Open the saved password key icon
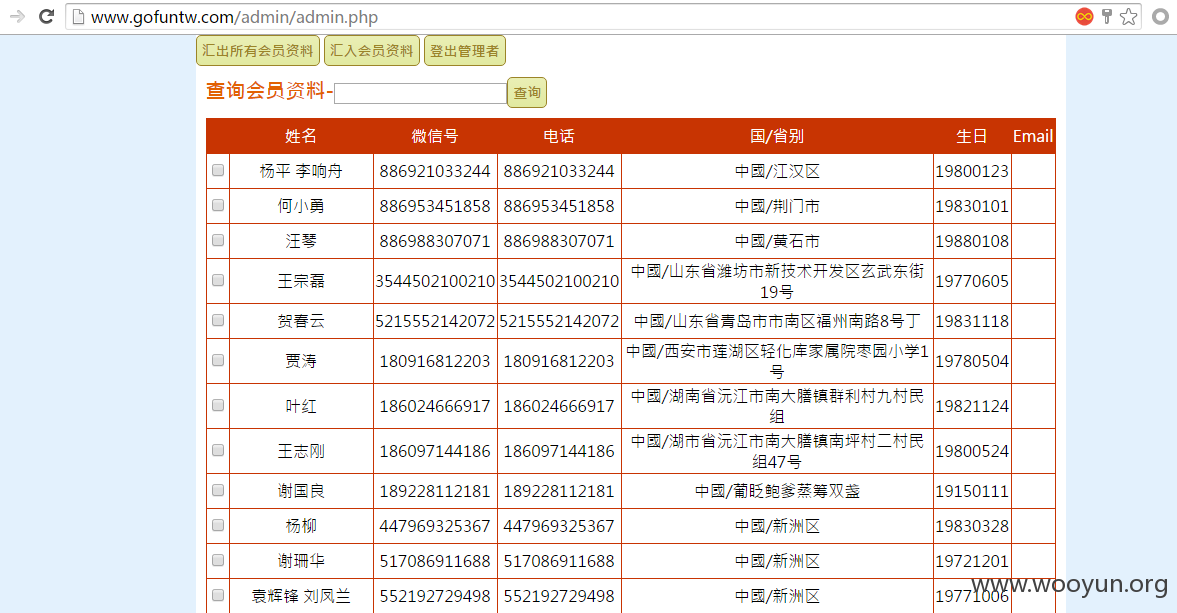The height and width of the screenshot is (613, 1177). coord(1106,17)
